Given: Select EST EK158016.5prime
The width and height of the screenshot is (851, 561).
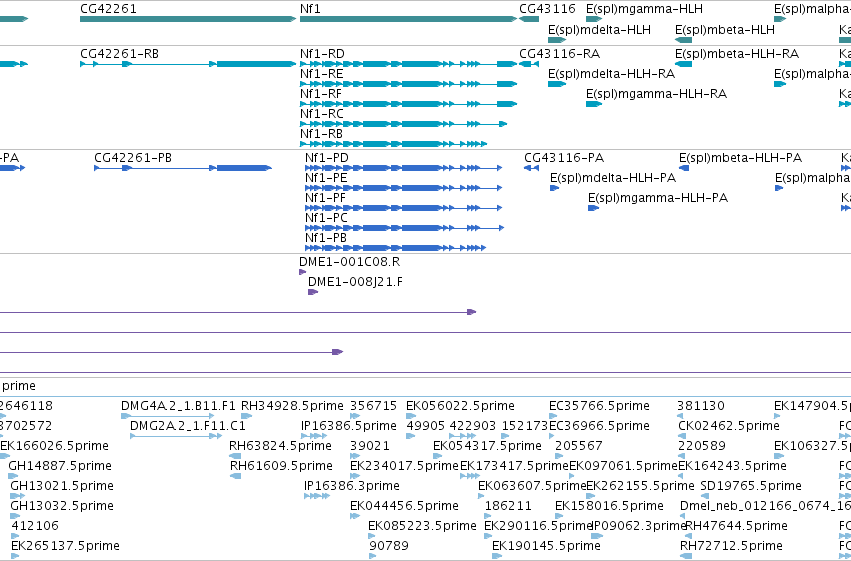Looking at the screenshot, I should click(560, 517).
